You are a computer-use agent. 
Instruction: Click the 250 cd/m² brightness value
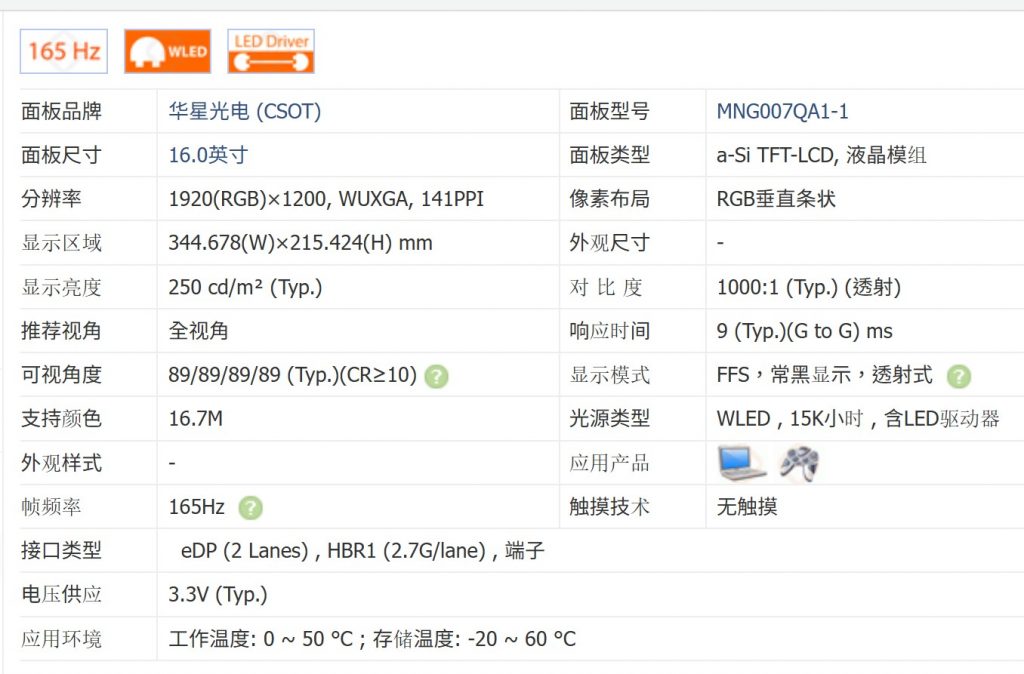click(x=245, y=287)
